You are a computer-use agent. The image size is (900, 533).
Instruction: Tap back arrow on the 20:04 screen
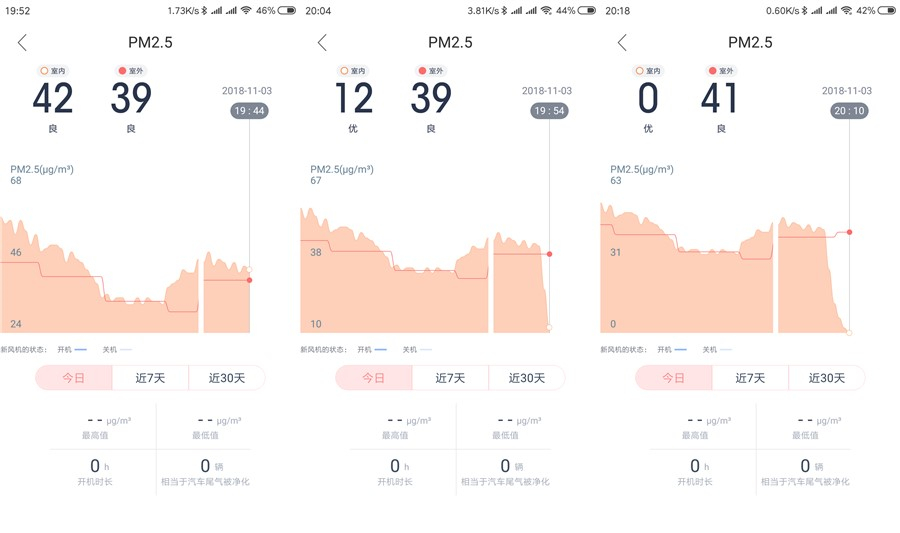(322, 43)
